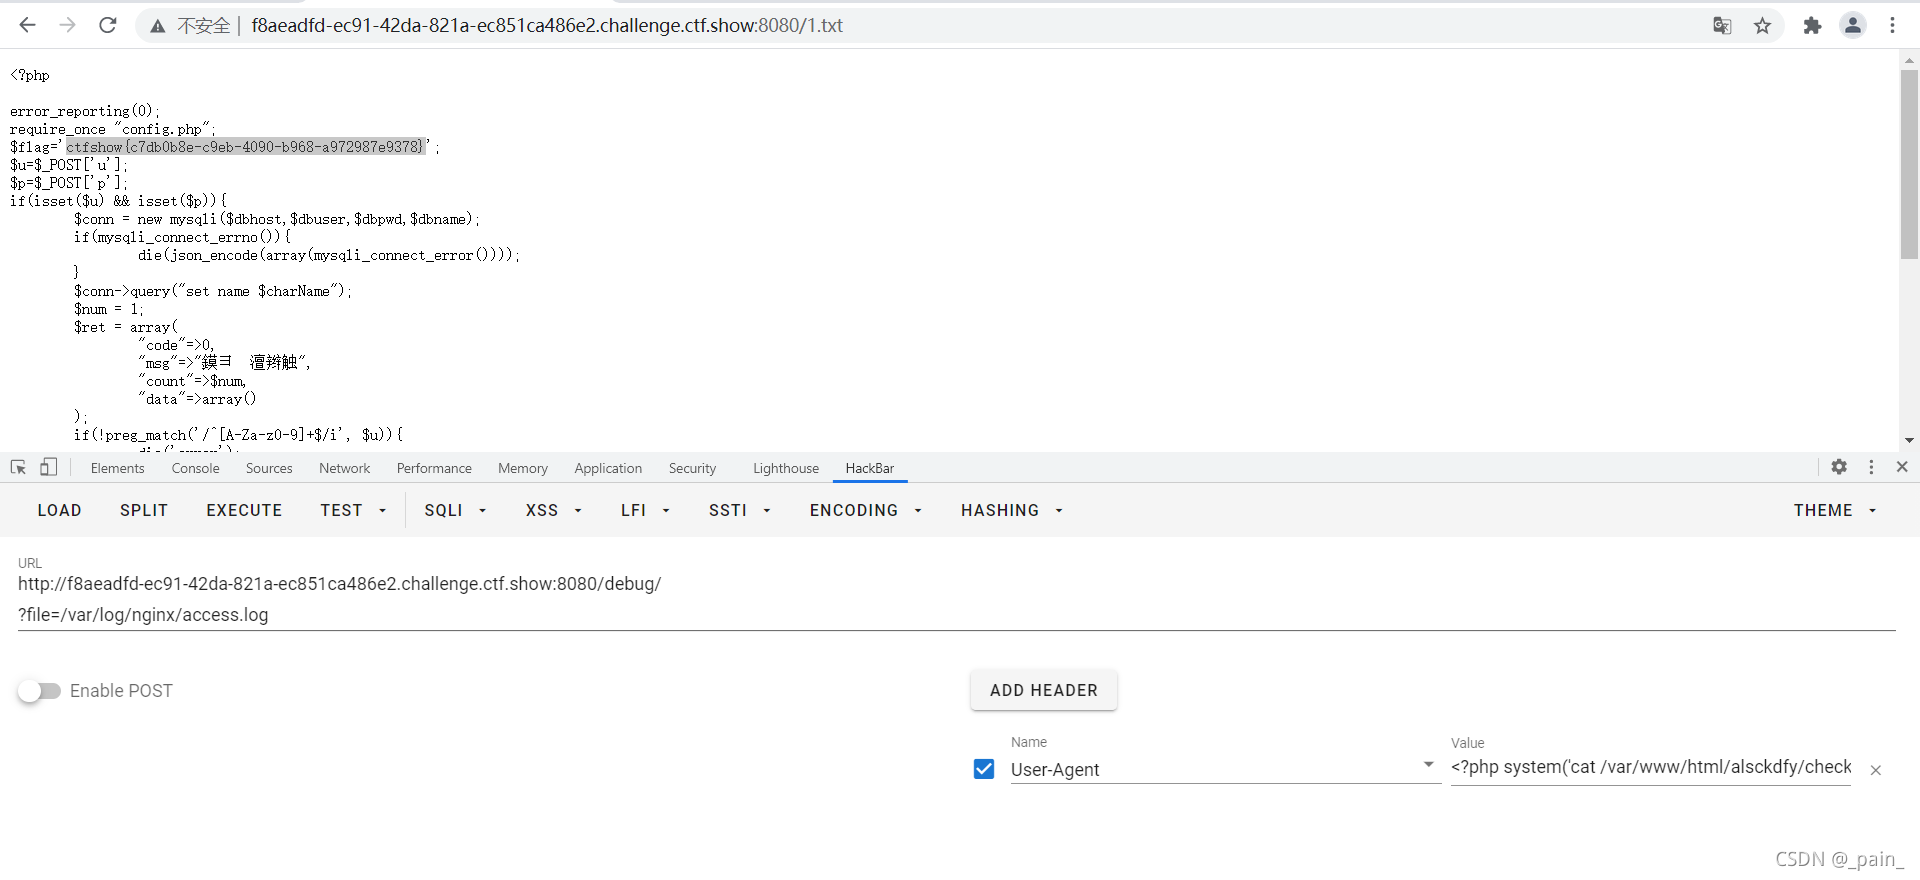Uncheck the User-Agent header checkbox

[x=984, y=769]
